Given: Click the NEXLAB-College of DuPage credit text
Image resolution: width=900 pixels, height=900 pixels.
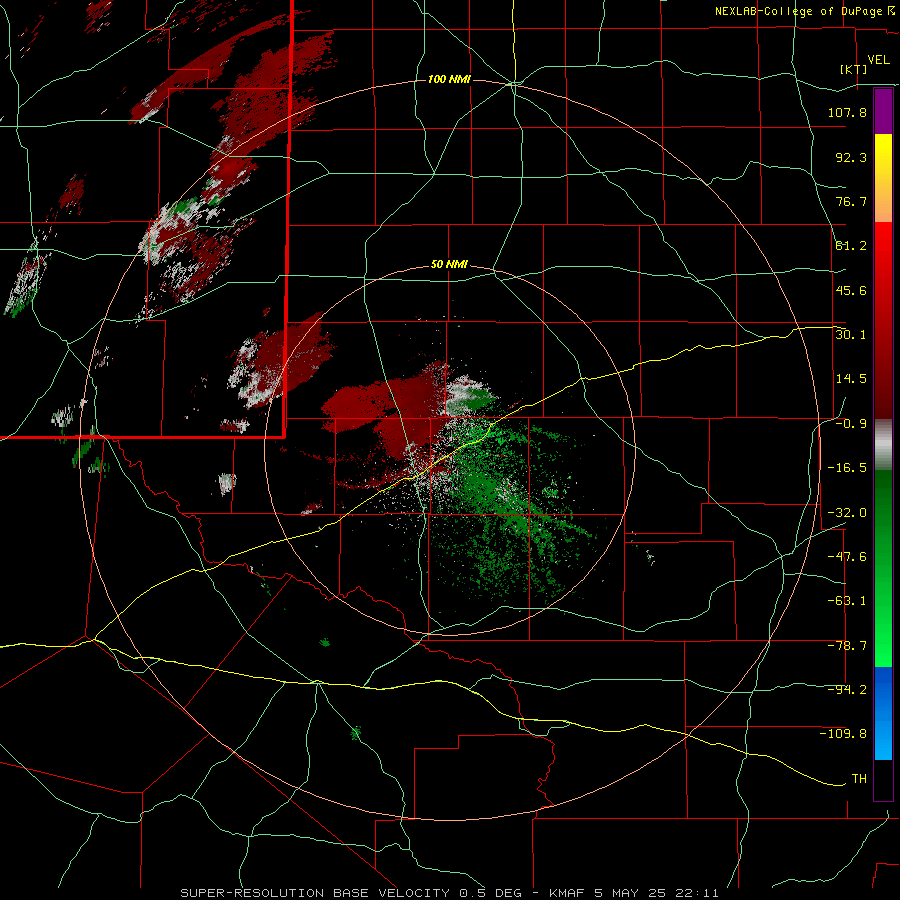Looking at the screenshot, I should pyautogui.click(x=798, y=11).
